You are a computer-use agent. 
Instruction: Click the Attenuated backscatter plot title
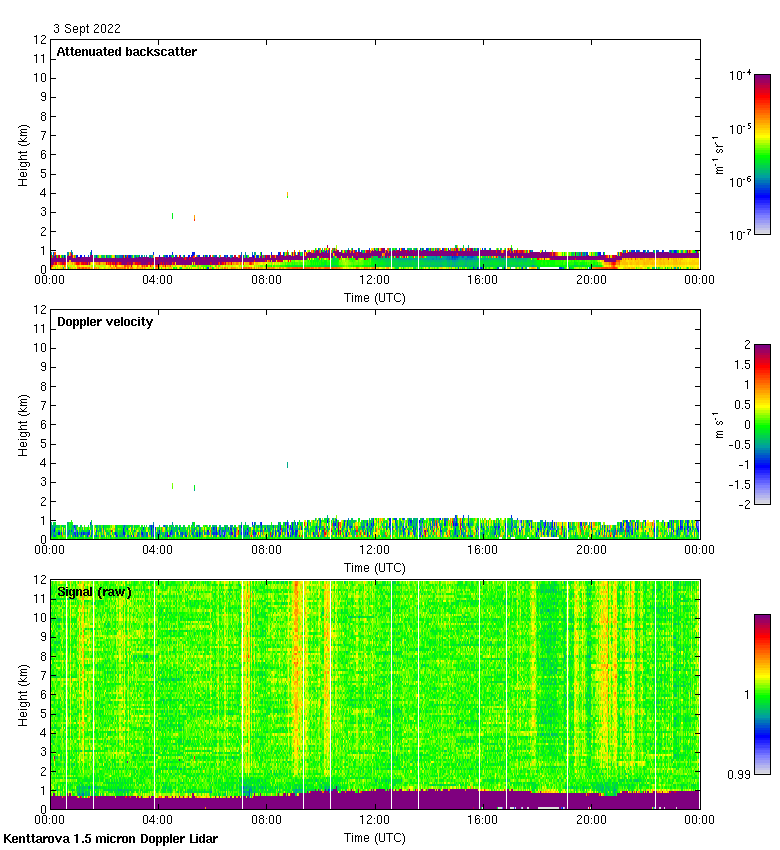tap(126, 52)
